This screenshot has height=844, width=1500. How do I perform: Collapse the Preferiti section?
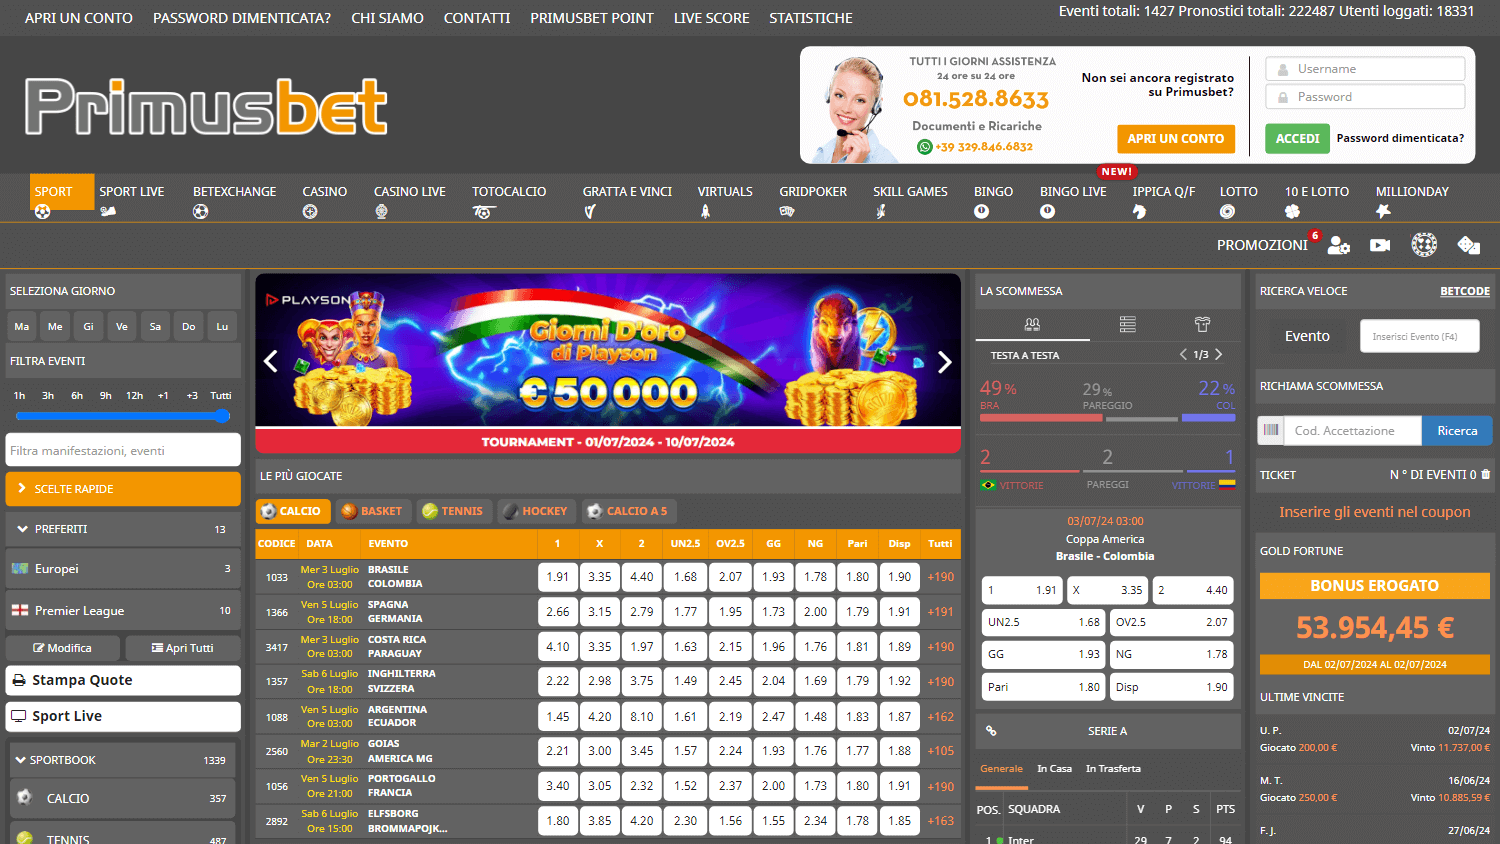click(x=123, y=529)
